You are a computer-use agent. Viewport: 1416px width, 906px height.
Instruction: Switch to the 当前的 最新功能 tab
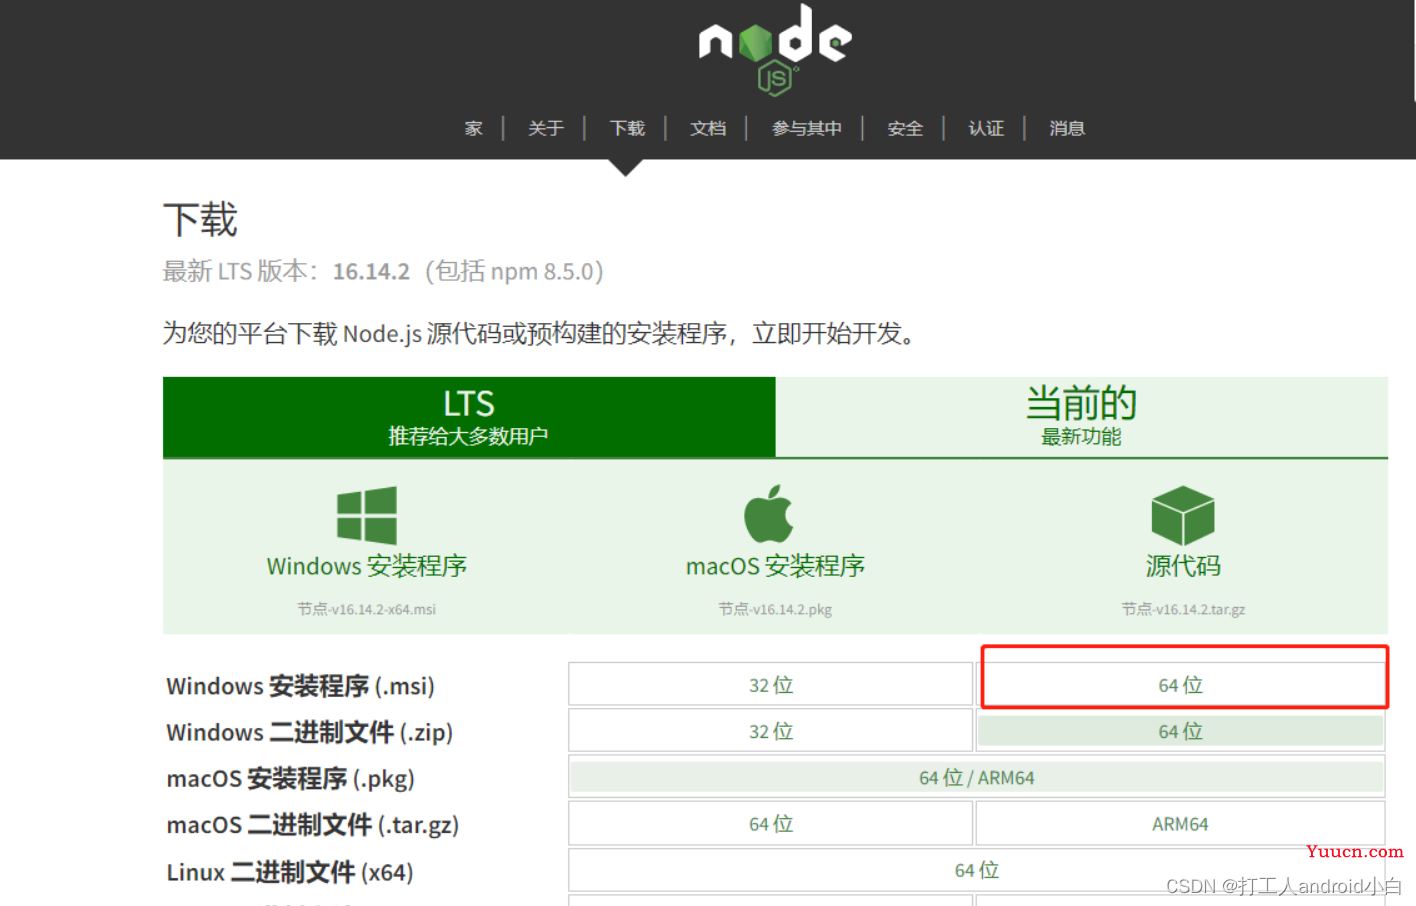point(1082,417)
